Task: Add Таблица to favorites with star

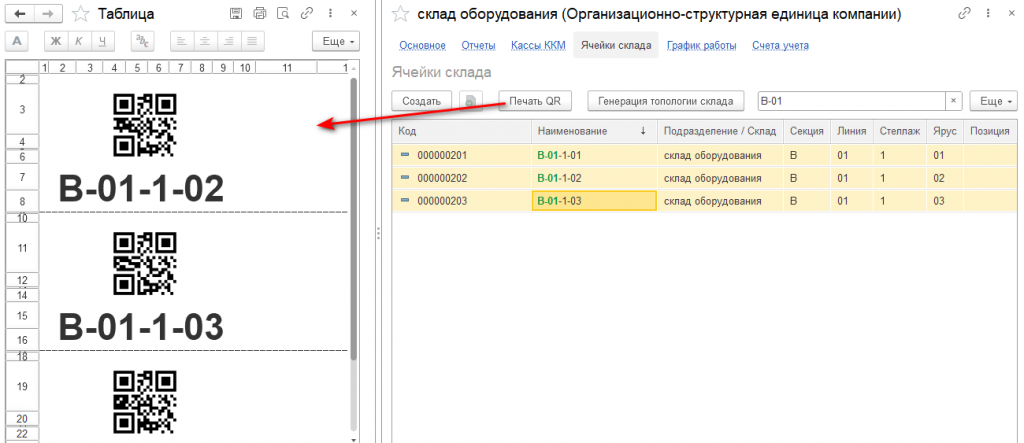Action: [x=81, y=13]
